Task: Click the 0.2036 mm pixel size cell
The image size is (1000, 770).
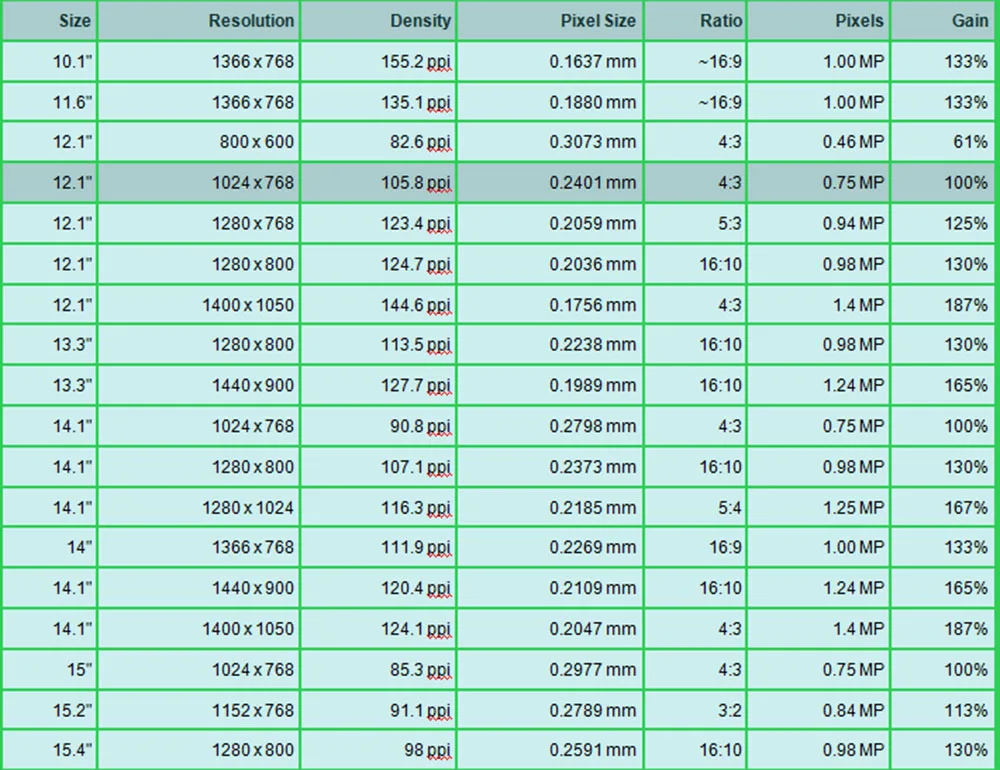Action: tap(550, 264)
